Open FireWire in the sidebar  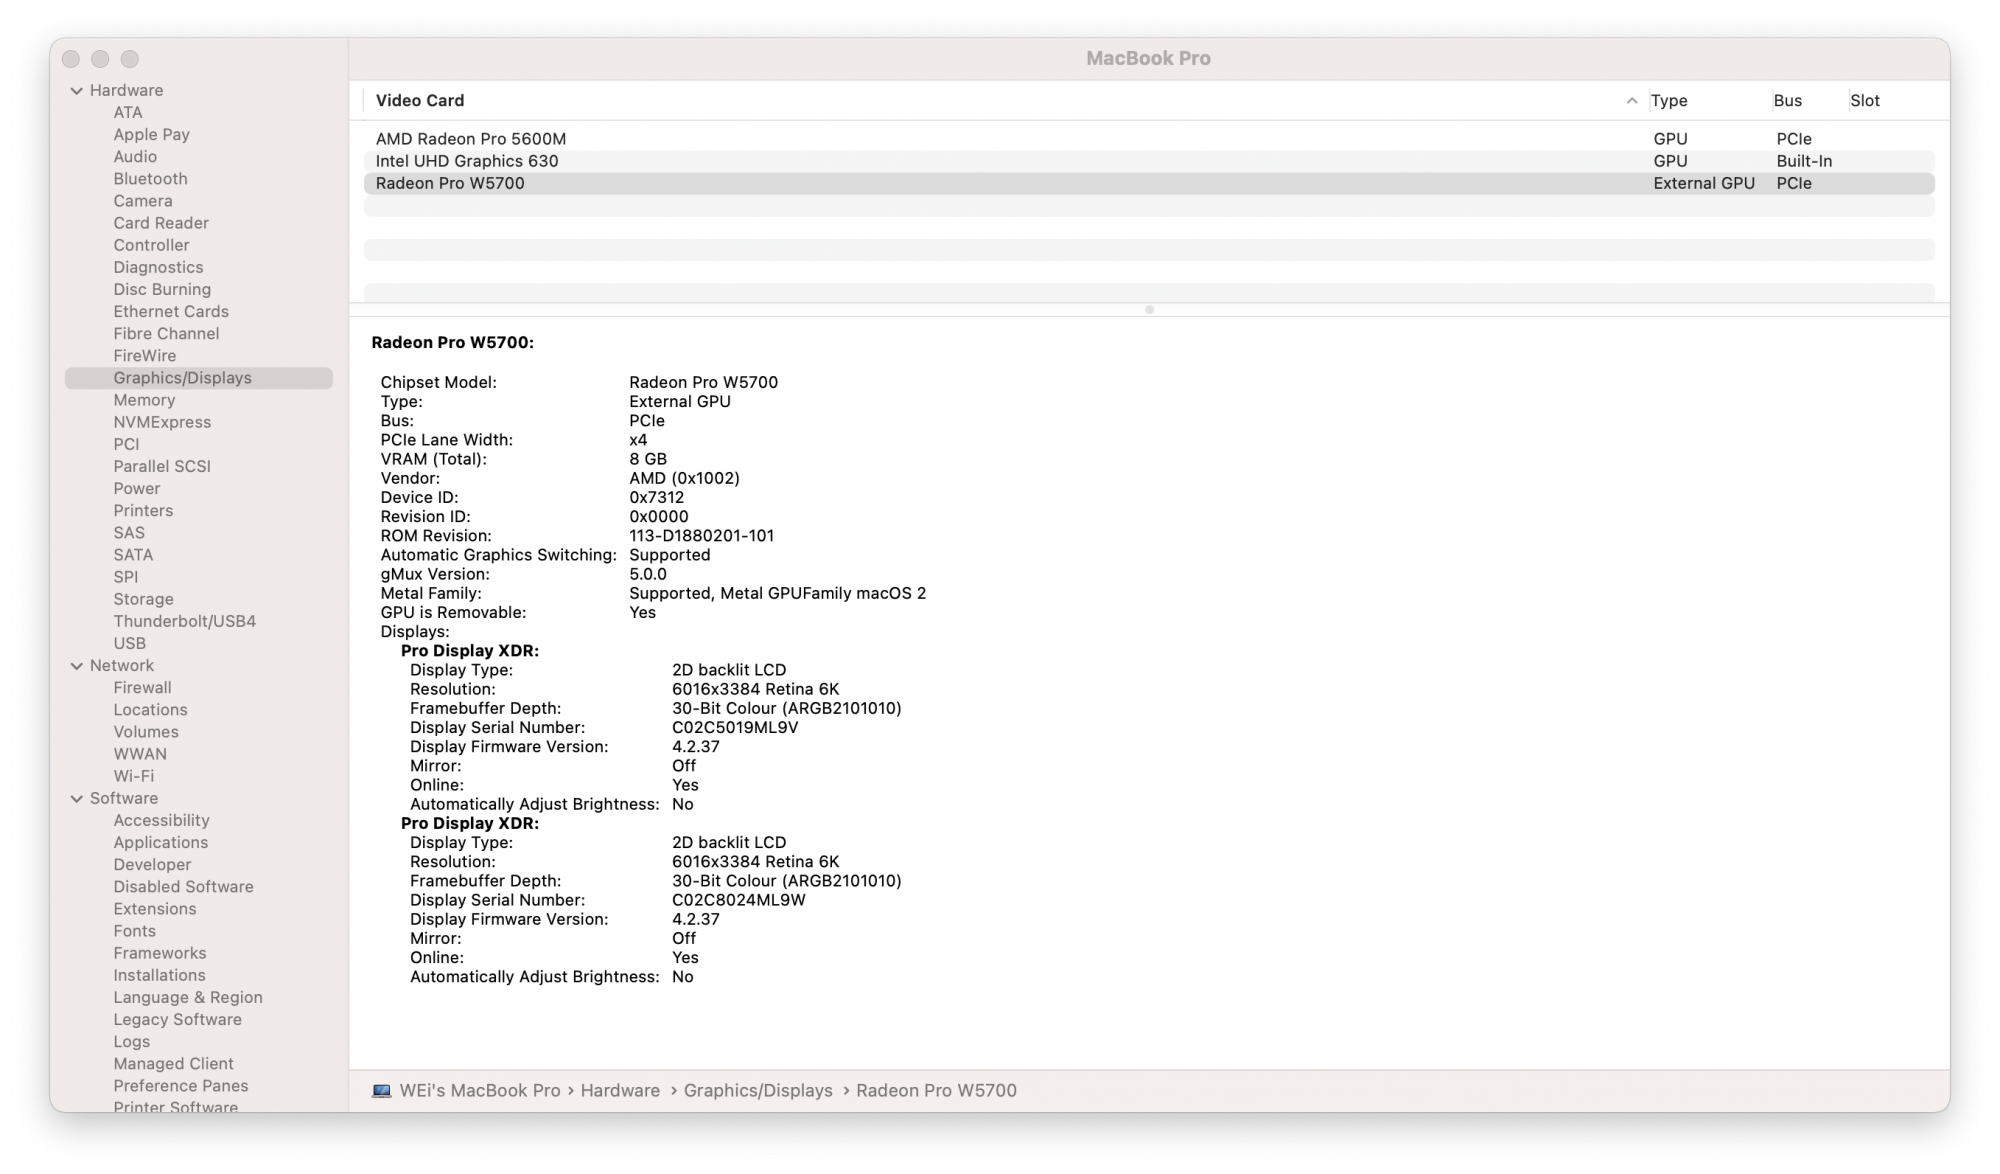click(145, 356)
